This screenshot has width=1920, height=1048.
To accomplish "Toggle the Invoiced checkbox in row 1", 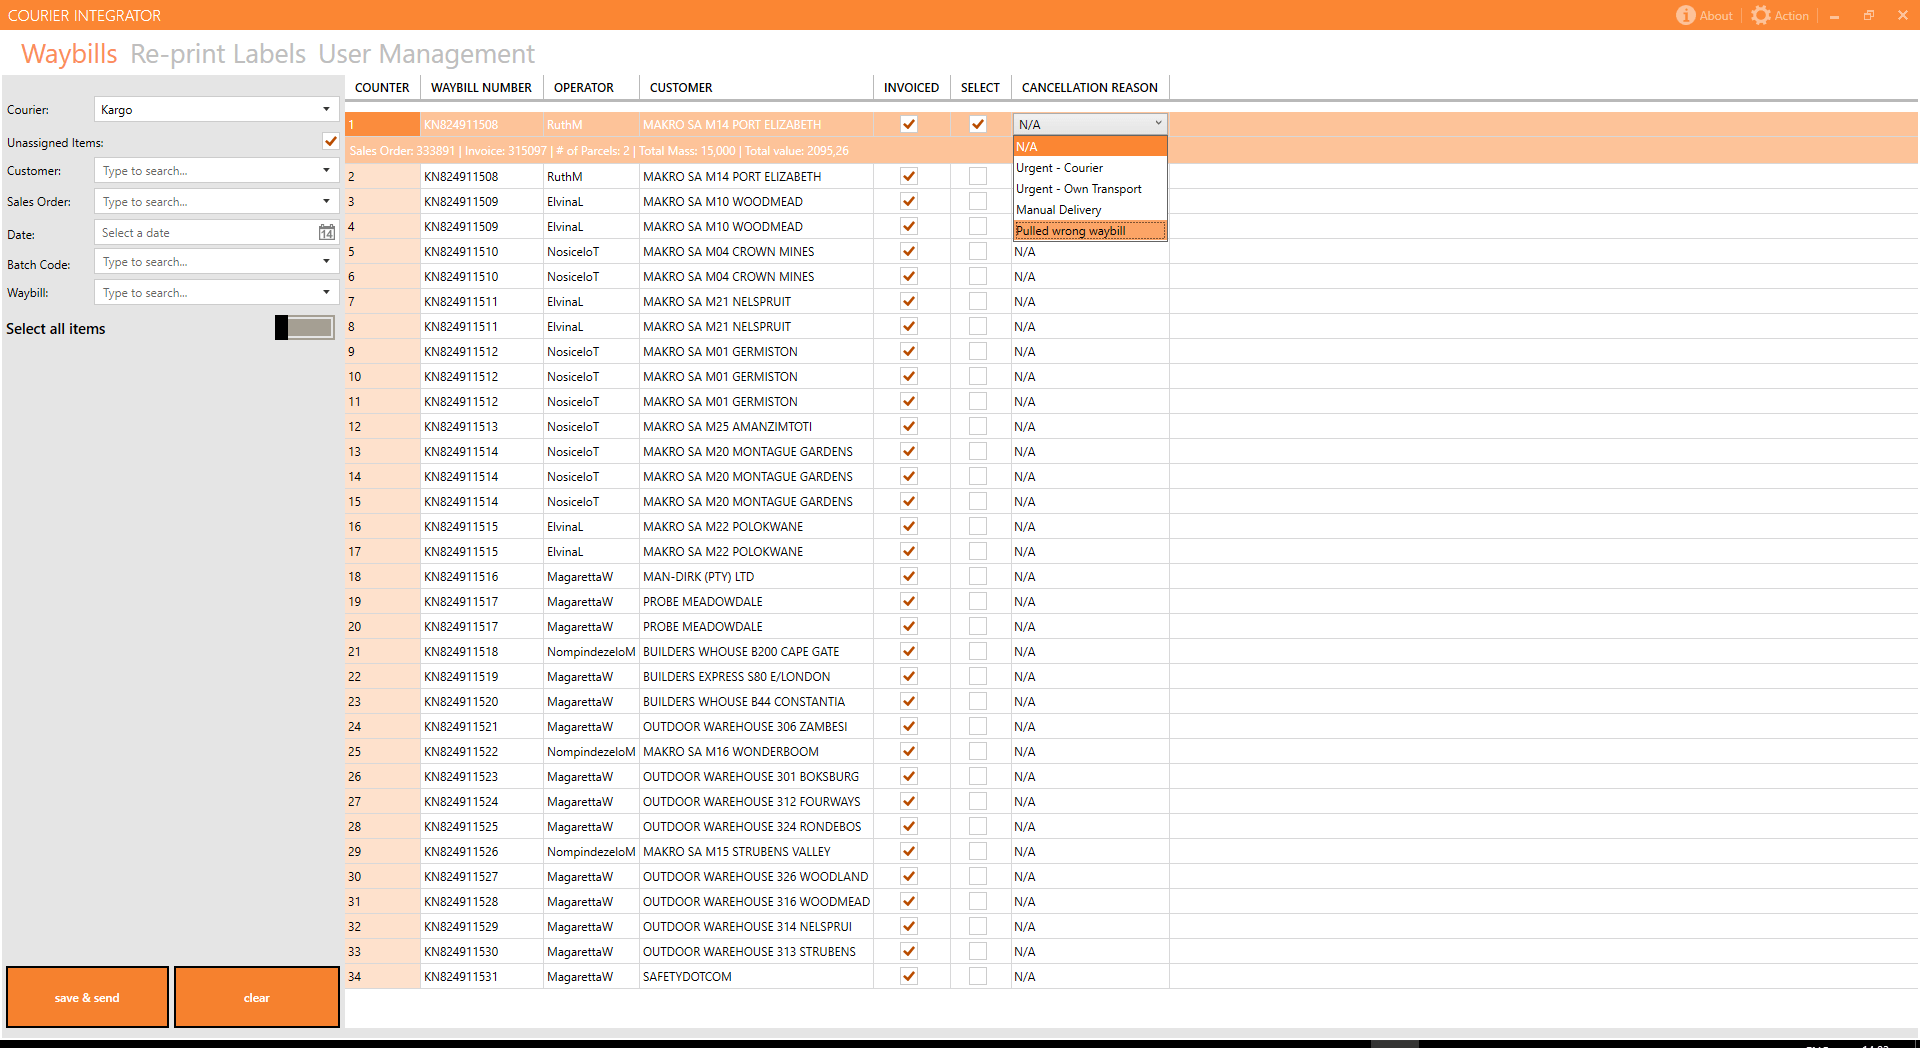I will tap(909, 124).
